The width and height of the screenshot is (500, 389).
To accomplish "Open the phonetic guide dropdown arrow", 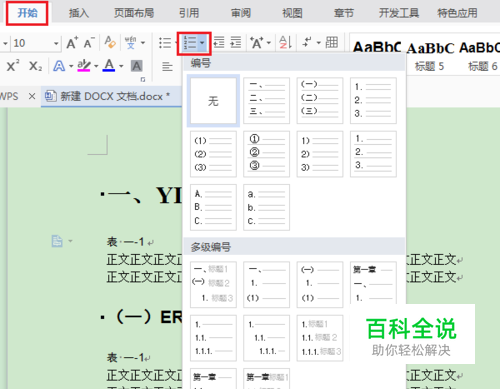I will [143, 43].
